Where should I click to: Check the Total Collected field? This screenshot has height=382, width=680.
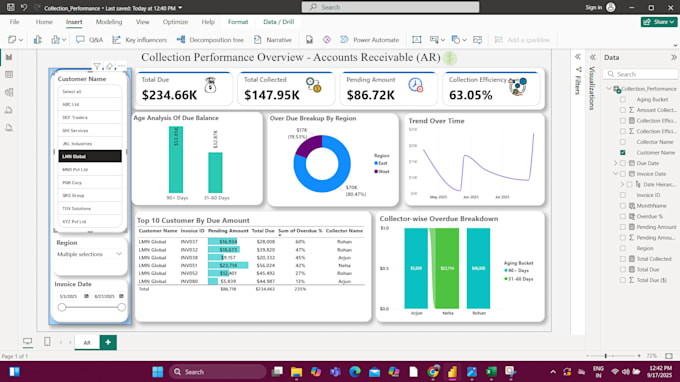click(x=623, y=259)
